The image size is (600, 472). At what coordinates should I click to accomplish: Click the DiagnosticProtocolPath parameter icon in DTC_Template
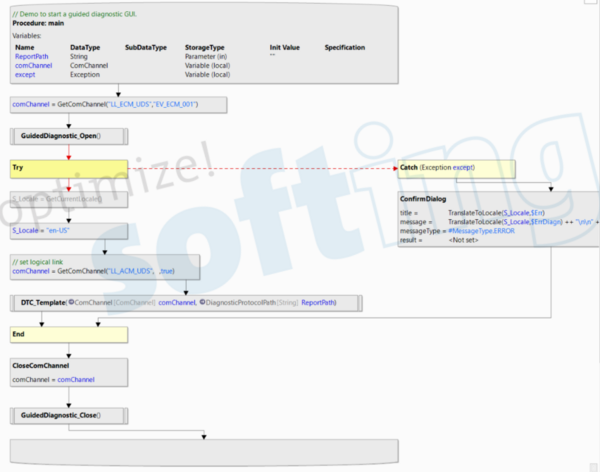[x=202, y=302]
